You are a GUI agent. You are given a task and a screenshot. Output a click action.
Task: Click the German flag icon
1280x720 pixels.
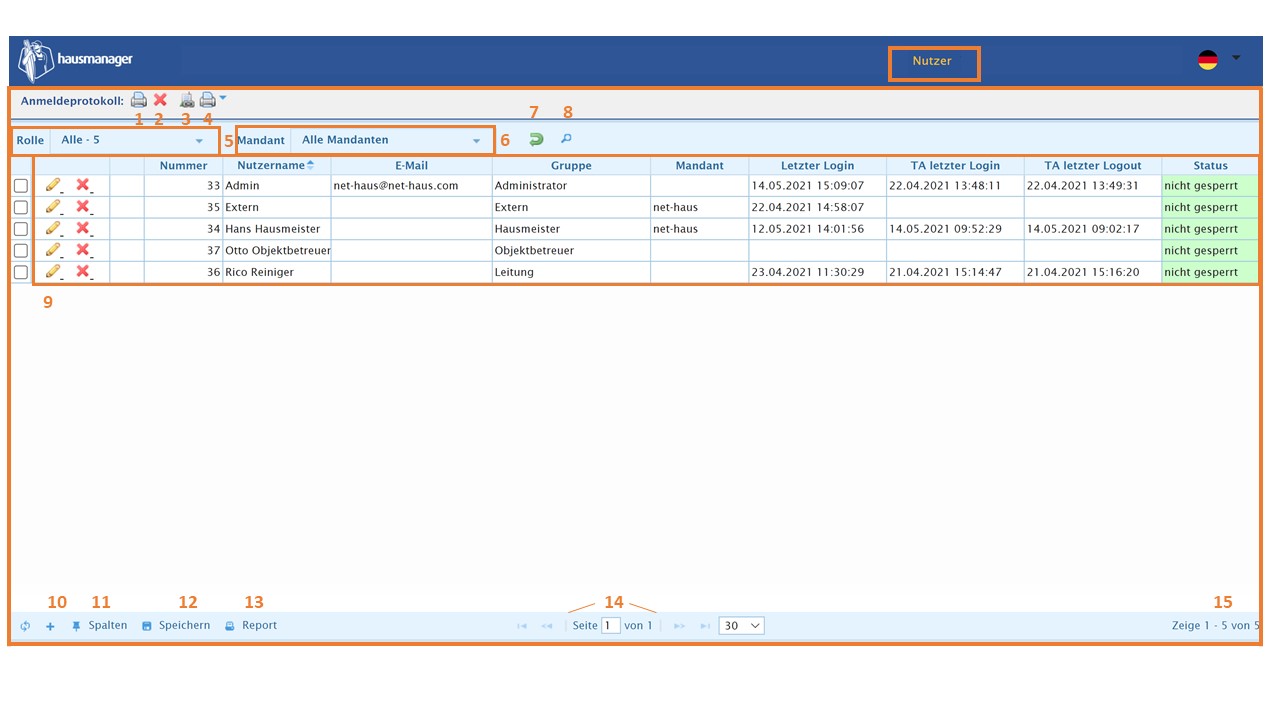click(1208, 60)
